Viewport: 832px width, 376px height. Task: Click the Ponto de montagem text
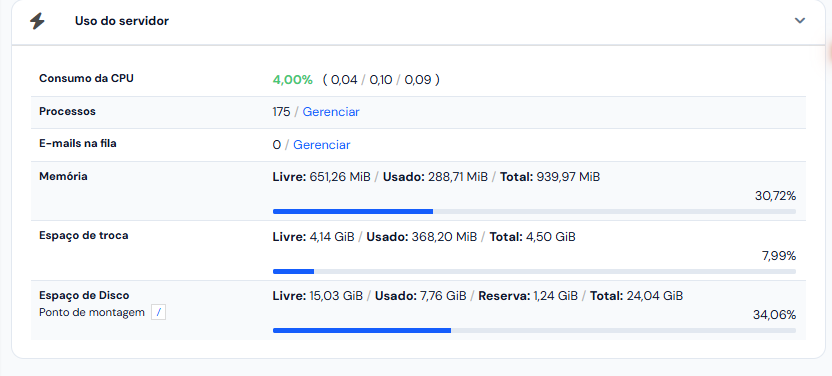pyautogui.click(x=92, y=312)
